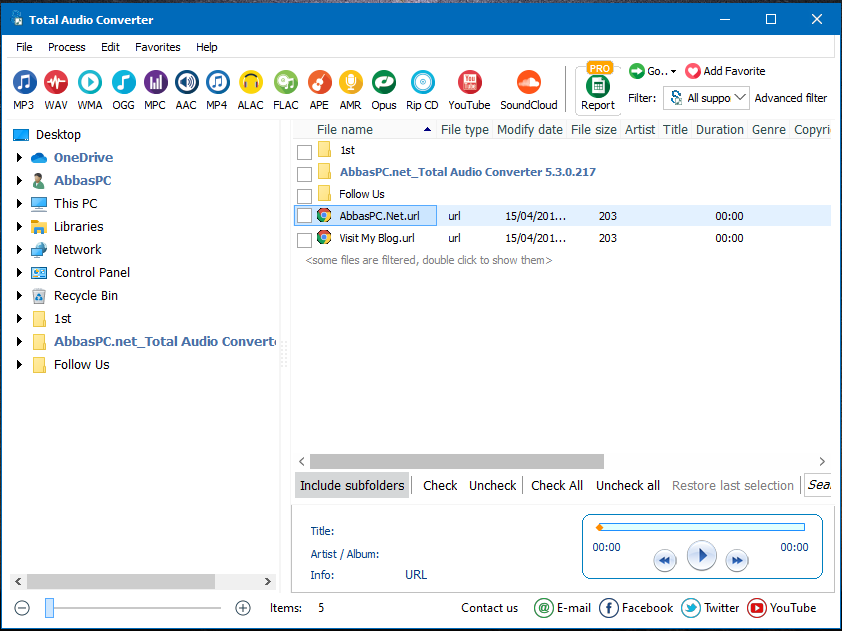The height and width of the screenshot is (631, 842).
Task: Select the AMR microphone icon
Action: (x=351, y=83)
